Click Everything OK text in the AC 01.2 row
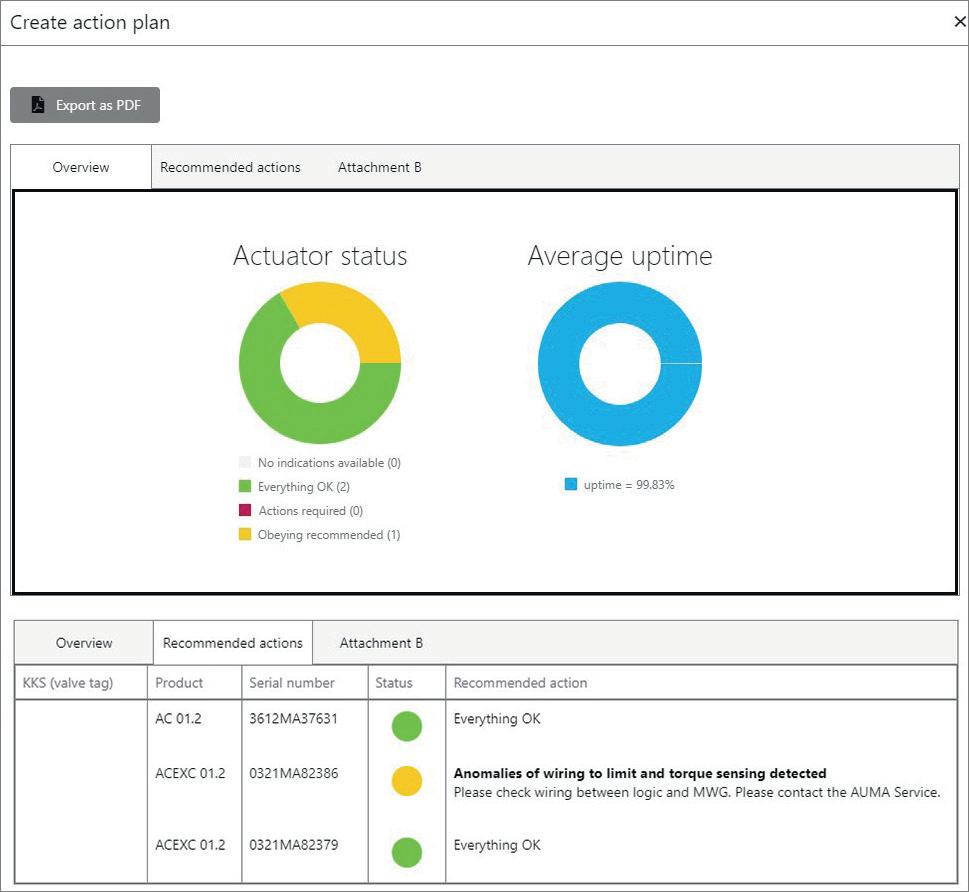Viewport: 969px width, 892px height. pyautogui.click(x=497, y=718)
